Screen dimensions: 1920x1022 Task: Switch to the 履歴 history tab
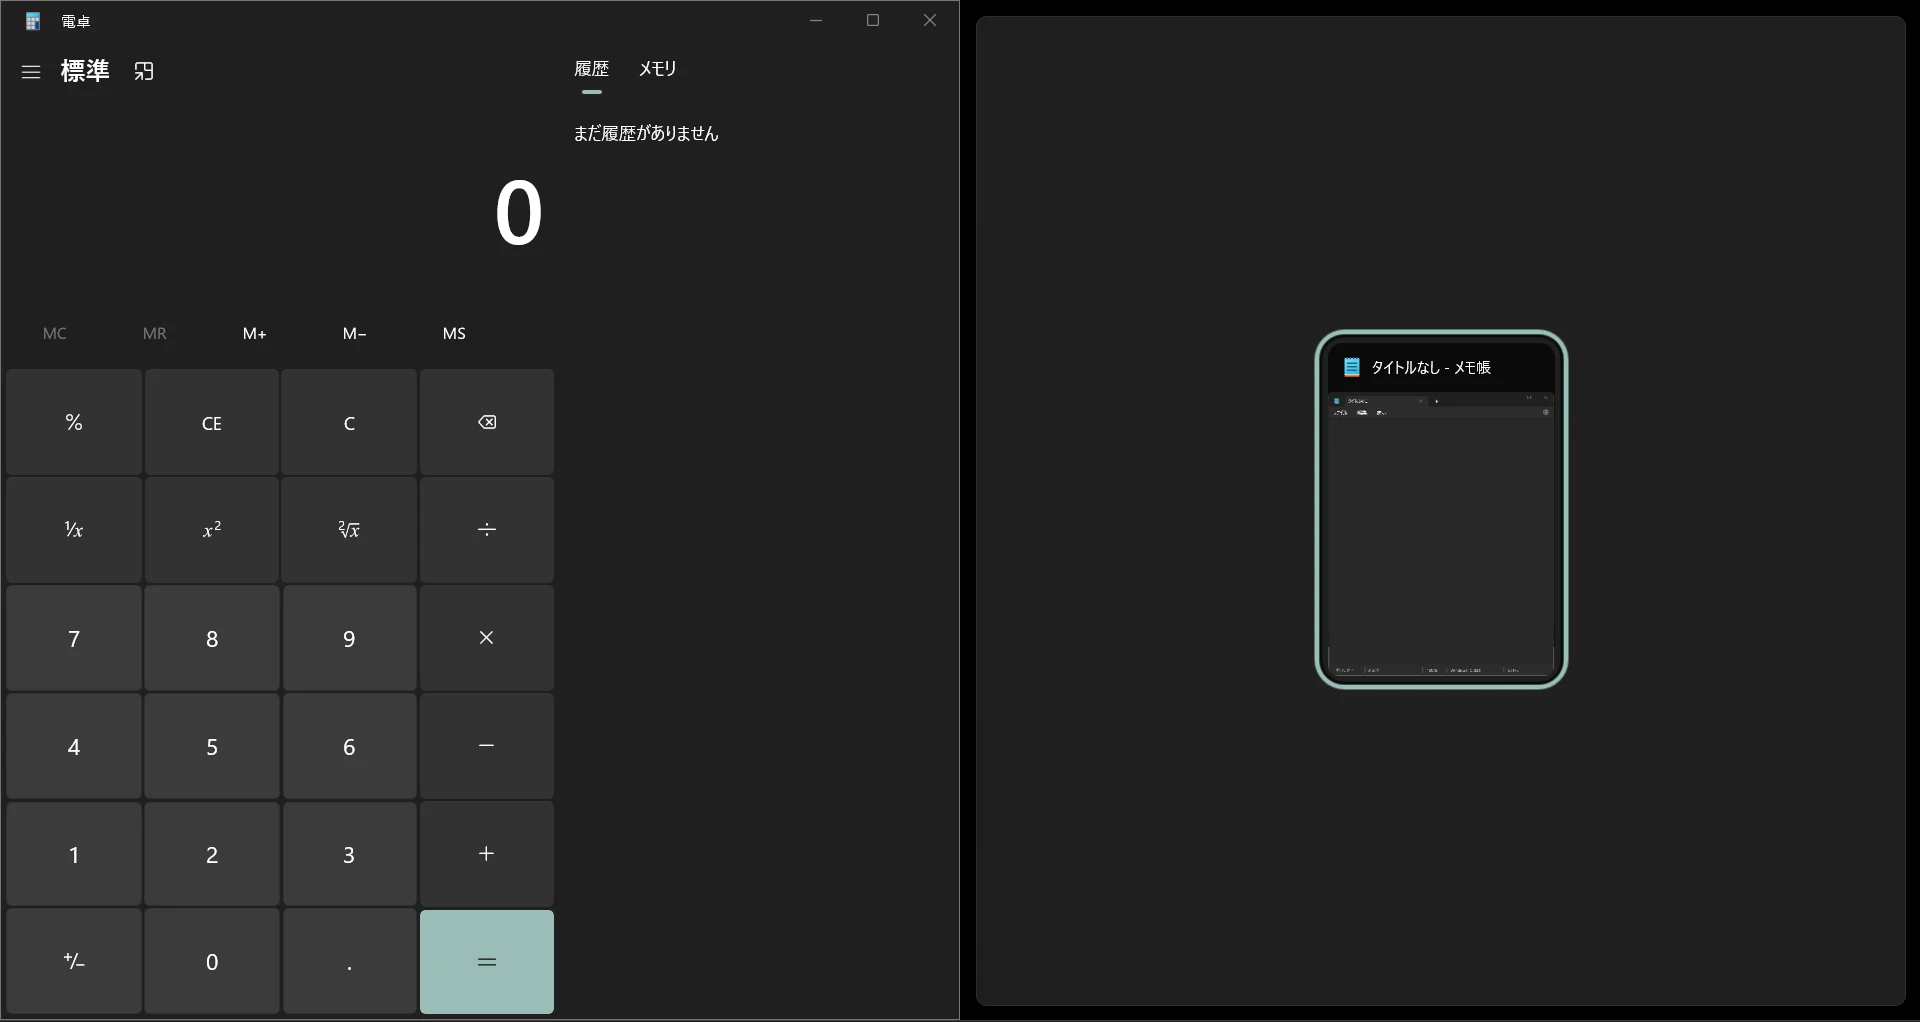coord(591,69)
